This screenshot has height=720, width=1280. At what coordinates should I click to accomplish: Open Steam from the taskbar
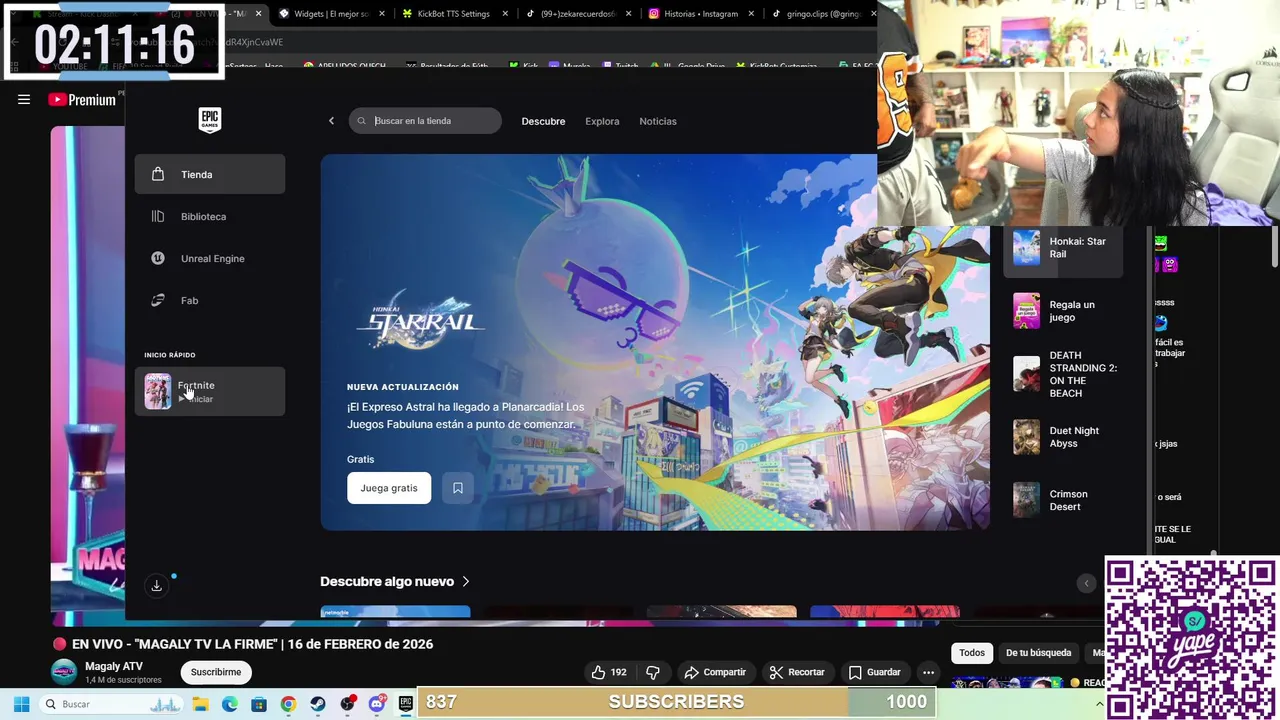click(x=318, y=704)
